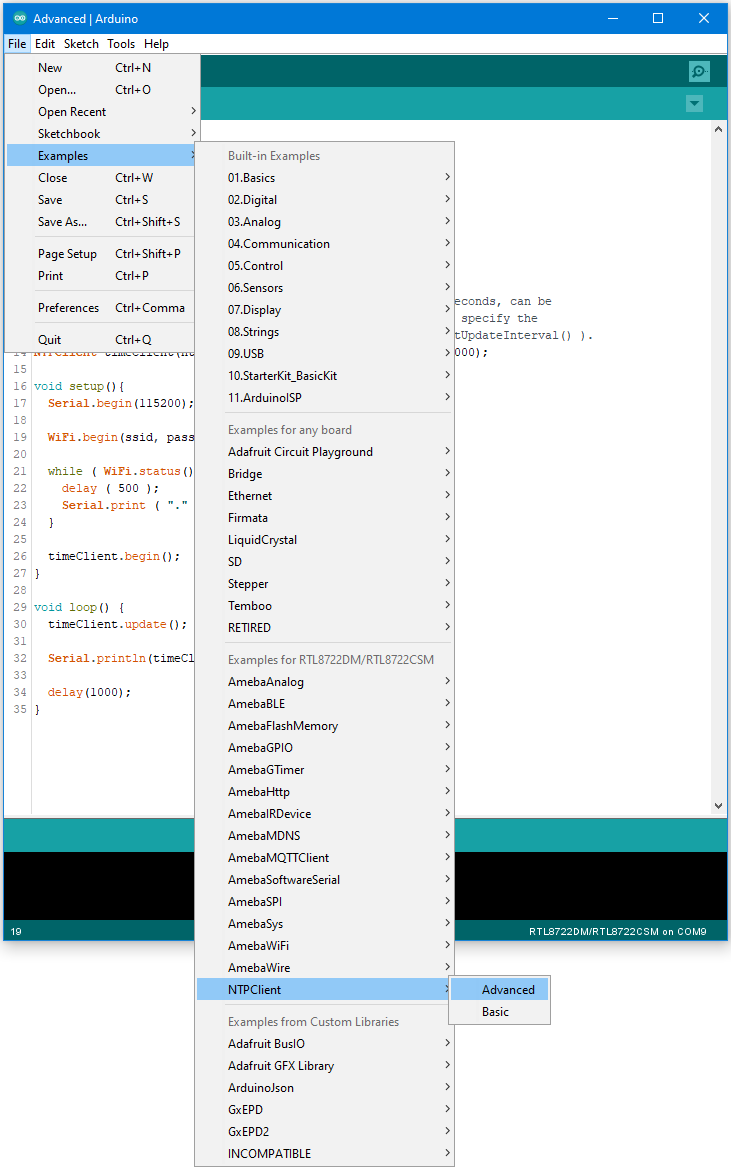This screenshot has width=731, height=1170.
Task: Open RETIRED examples submenu
Action: tap(324, 628)
